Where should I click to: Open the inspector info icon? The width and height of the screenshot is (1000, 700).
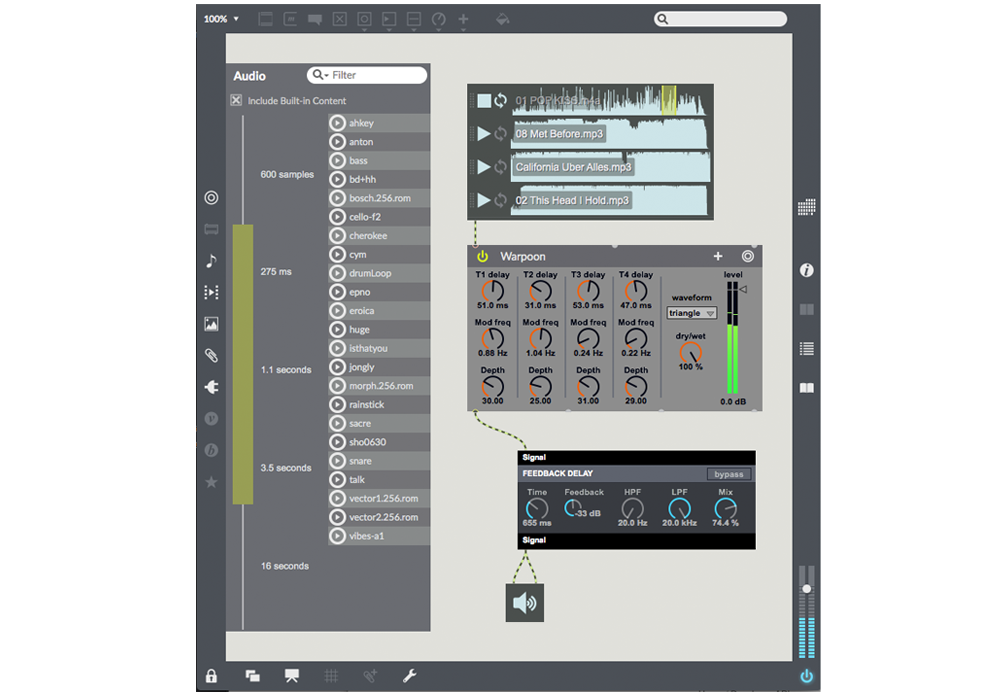click(x=807, y=270)
